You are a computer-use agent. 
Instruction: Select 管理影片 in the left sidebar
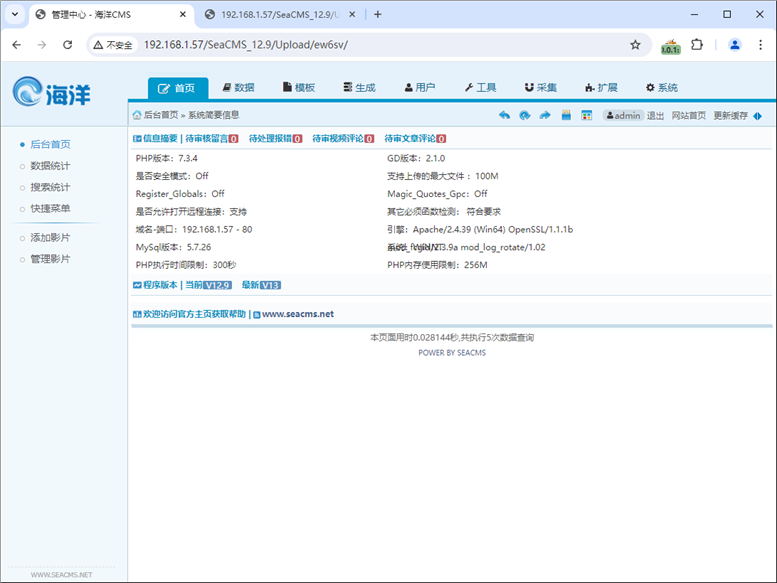coord(50,260)
